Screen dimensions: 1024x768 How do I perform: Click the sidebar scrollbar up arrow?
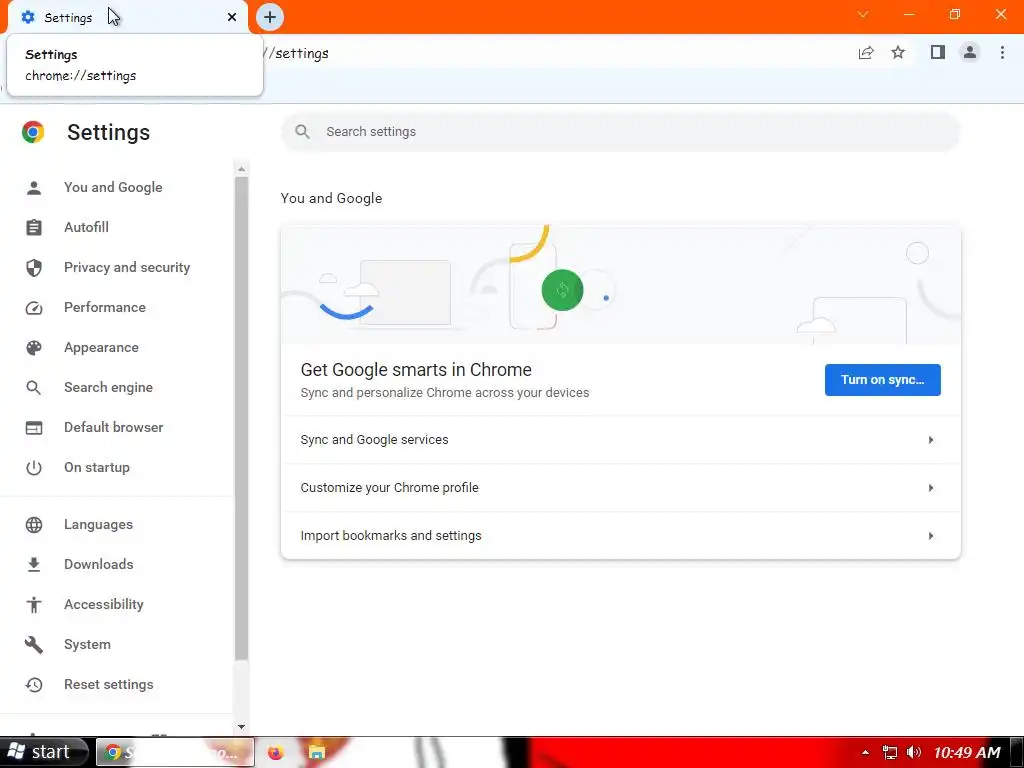click(242, 169)
